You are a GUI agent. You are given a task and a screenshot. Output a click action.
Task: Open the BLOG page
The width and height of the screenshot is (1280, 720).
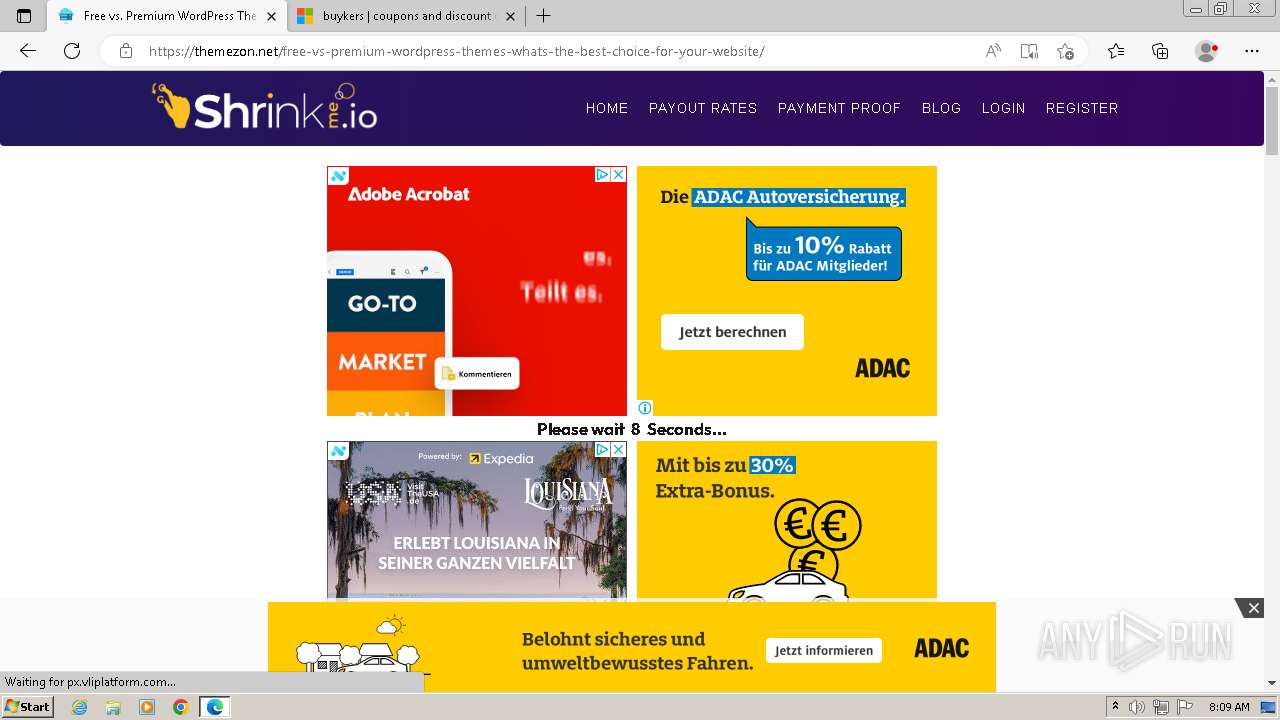pyautogui.click(x=941, y=108)
